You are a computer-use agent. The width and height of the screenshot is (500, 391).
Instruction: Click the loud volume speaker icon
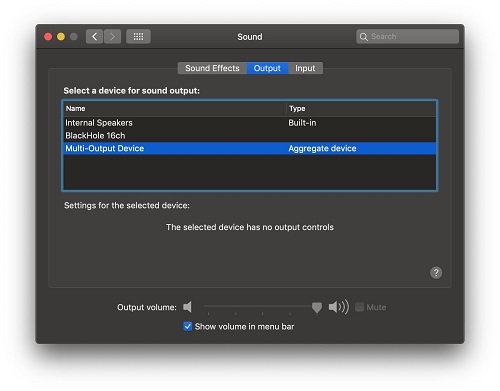(x=339, y=307)
